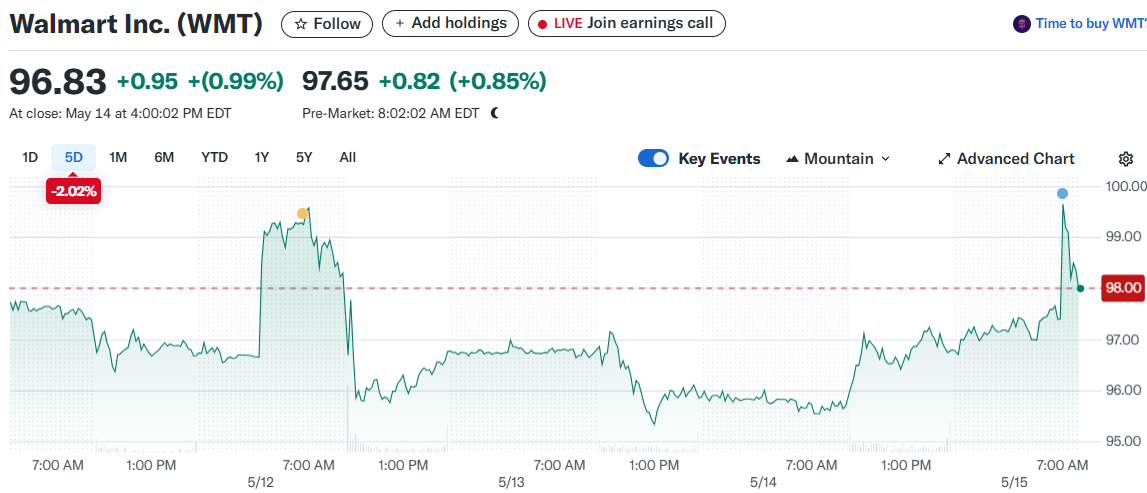Click the red 98.00 price label
This screenshot has height=493, width=1147.
click(1123, 288)
